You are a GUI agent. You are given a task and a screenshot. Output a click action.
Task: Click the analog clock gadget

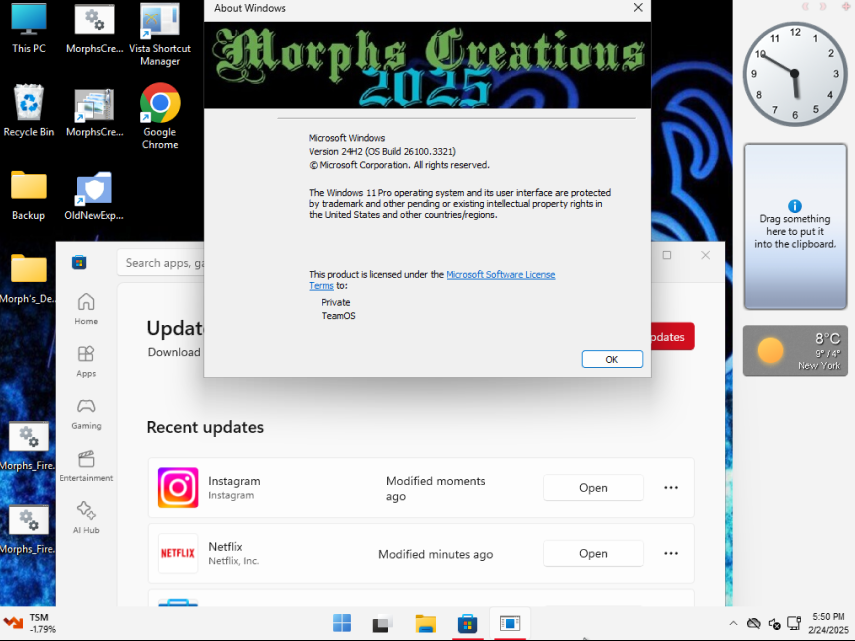point(794,74)
